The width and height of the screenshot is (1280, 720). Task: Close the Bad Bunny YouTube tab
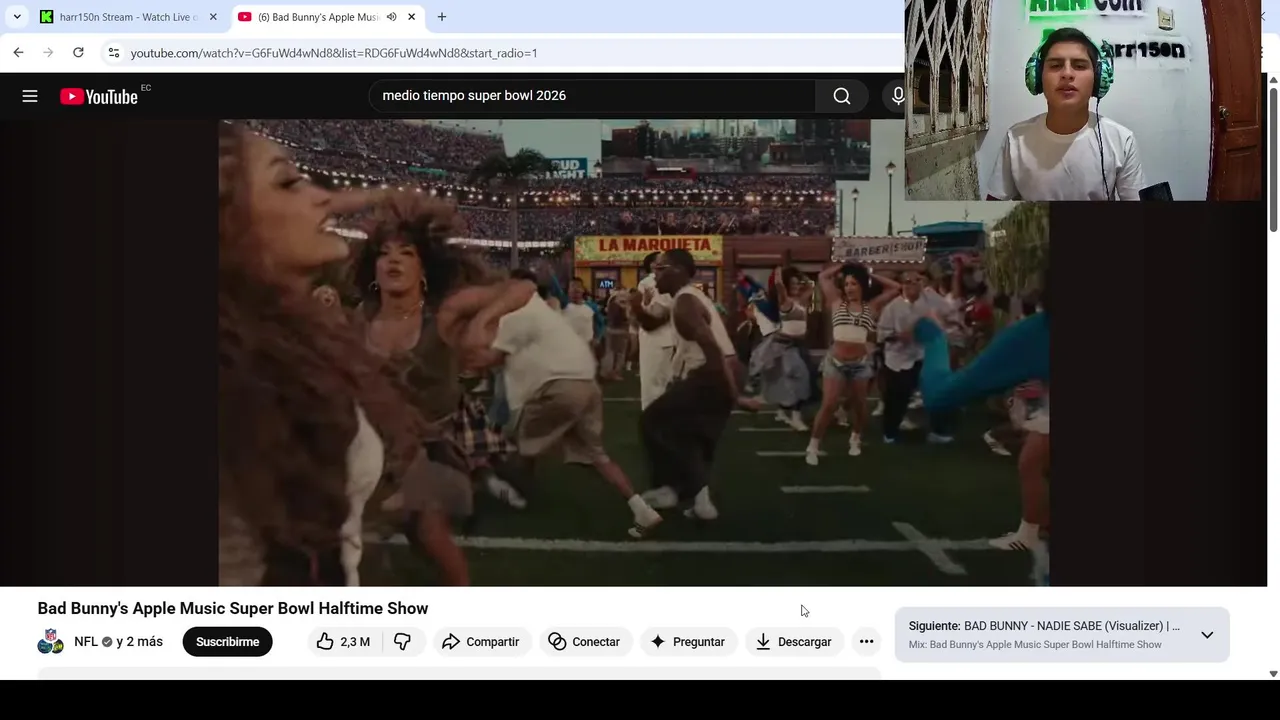point(411,17)
